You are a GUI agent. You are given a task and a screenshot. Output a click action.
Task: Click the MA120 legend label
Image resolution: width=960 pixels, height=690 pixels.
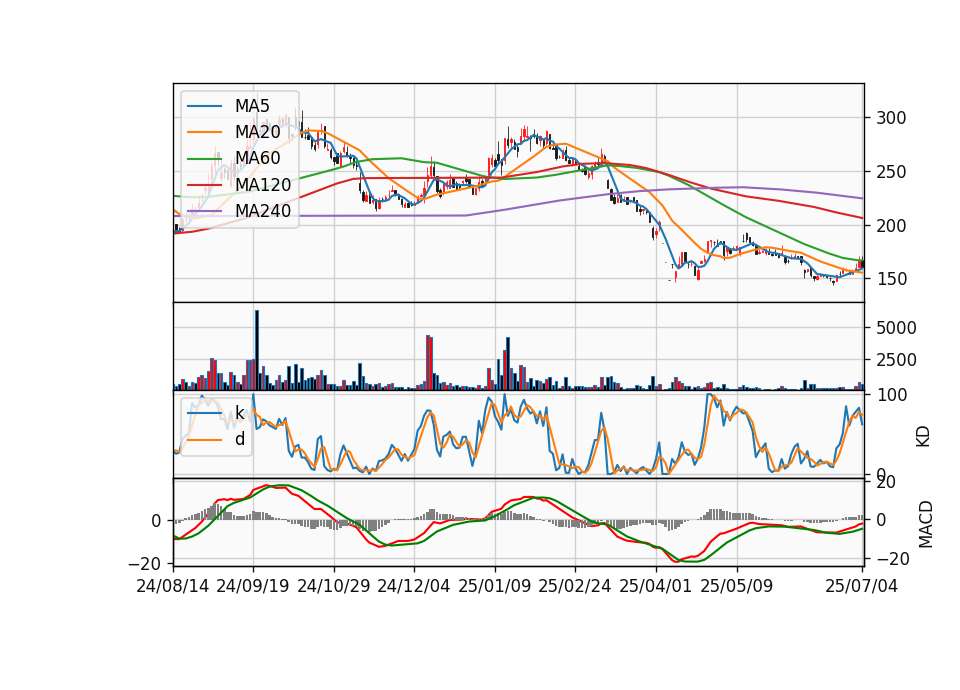click(263, 184)
